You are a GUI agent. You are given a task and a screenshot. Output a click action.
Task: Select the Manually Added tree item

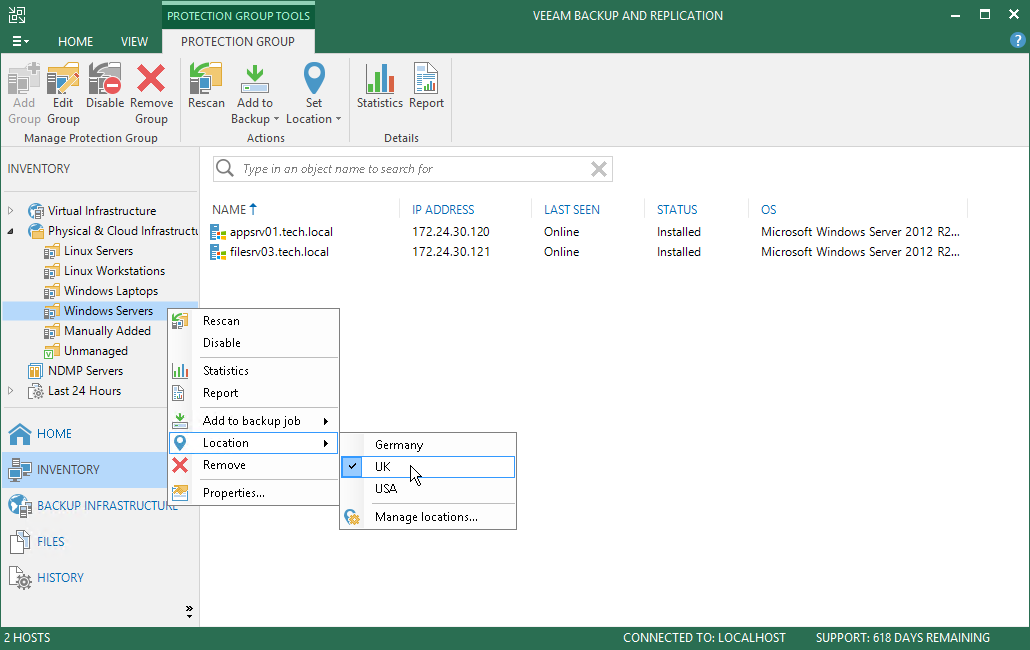click(107, 331)
